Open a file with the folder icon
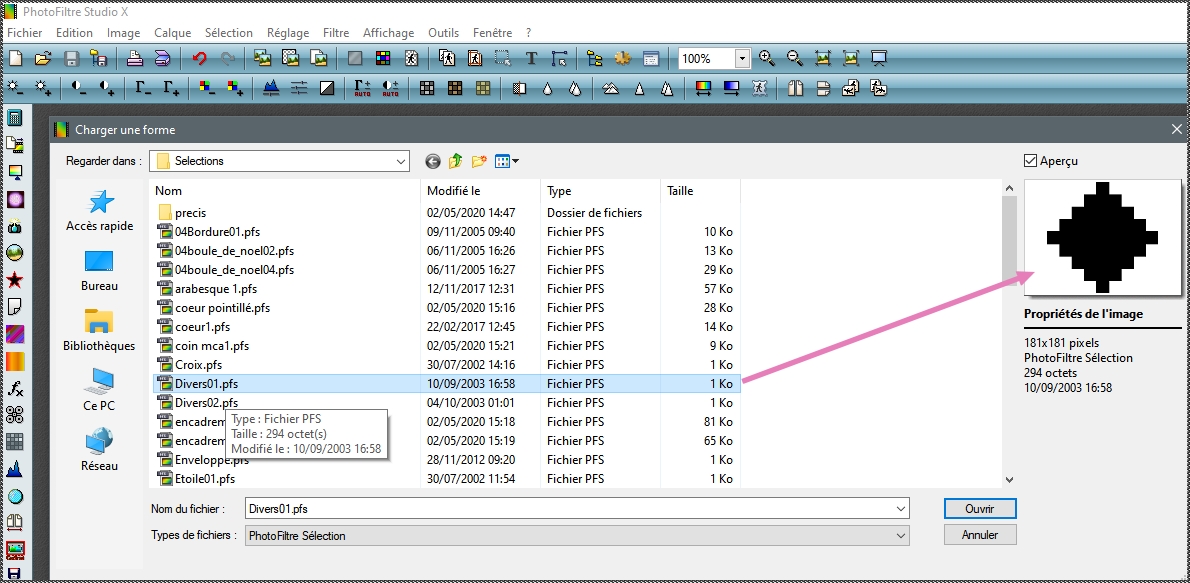 pyautogui.click(x=42, y=58)
